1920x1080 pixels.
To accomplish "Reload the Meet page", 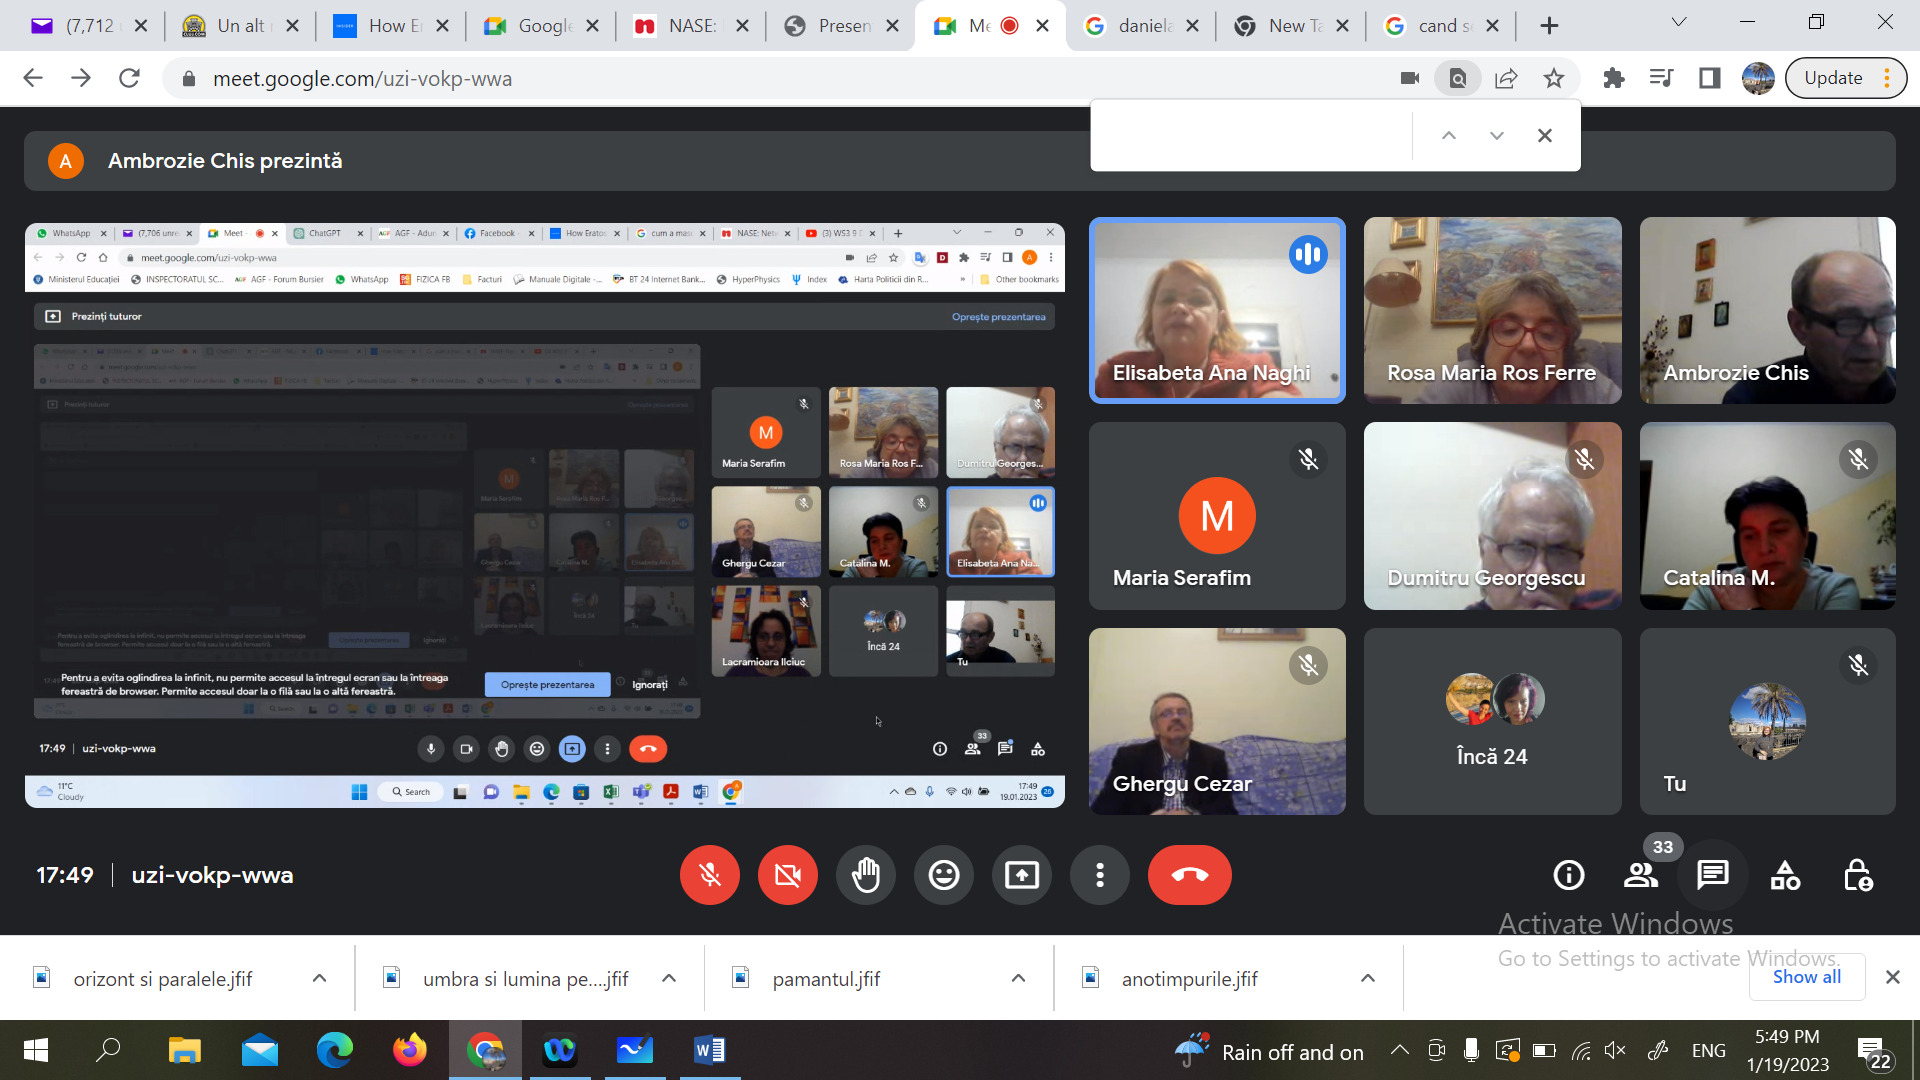I will [129, 78].
